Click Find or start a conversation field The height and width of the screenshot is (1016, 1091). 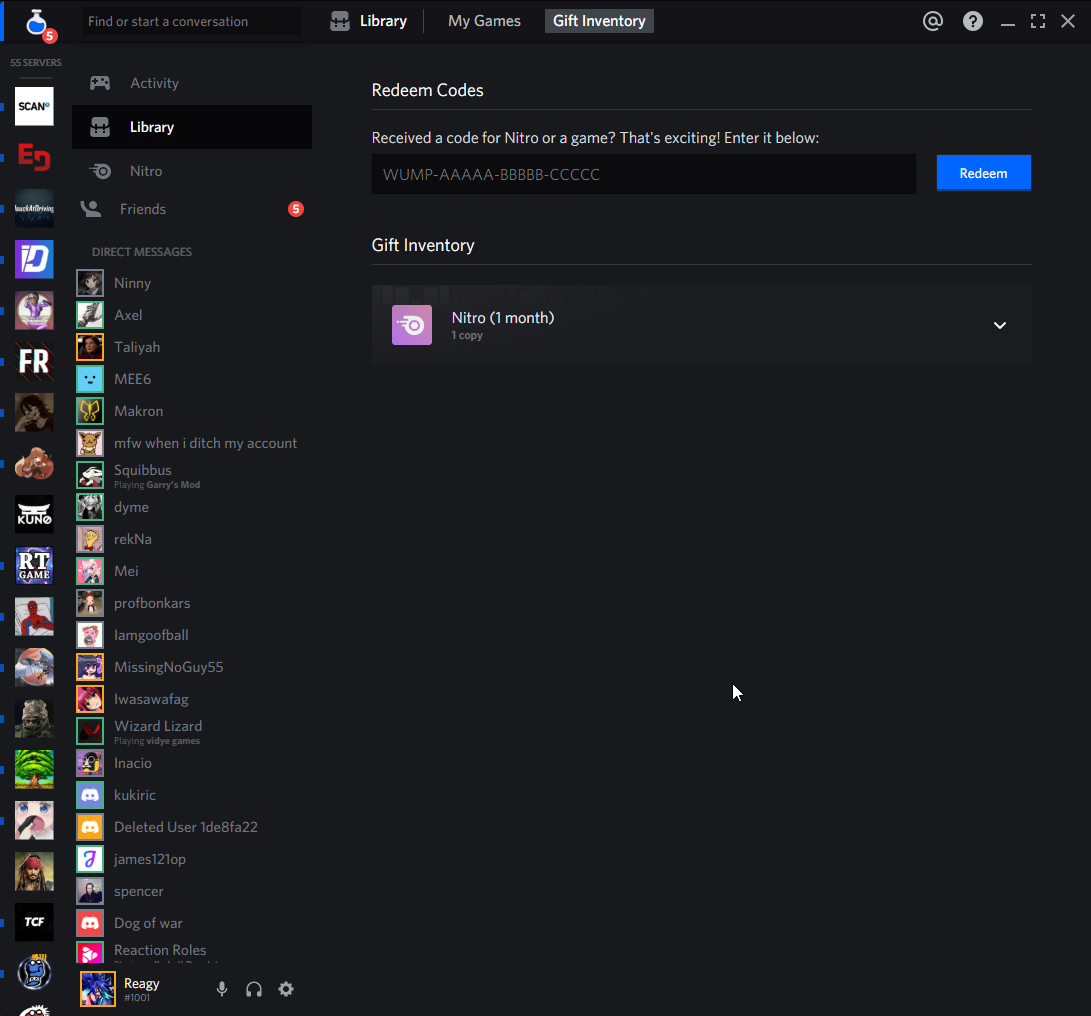[192, 21]
